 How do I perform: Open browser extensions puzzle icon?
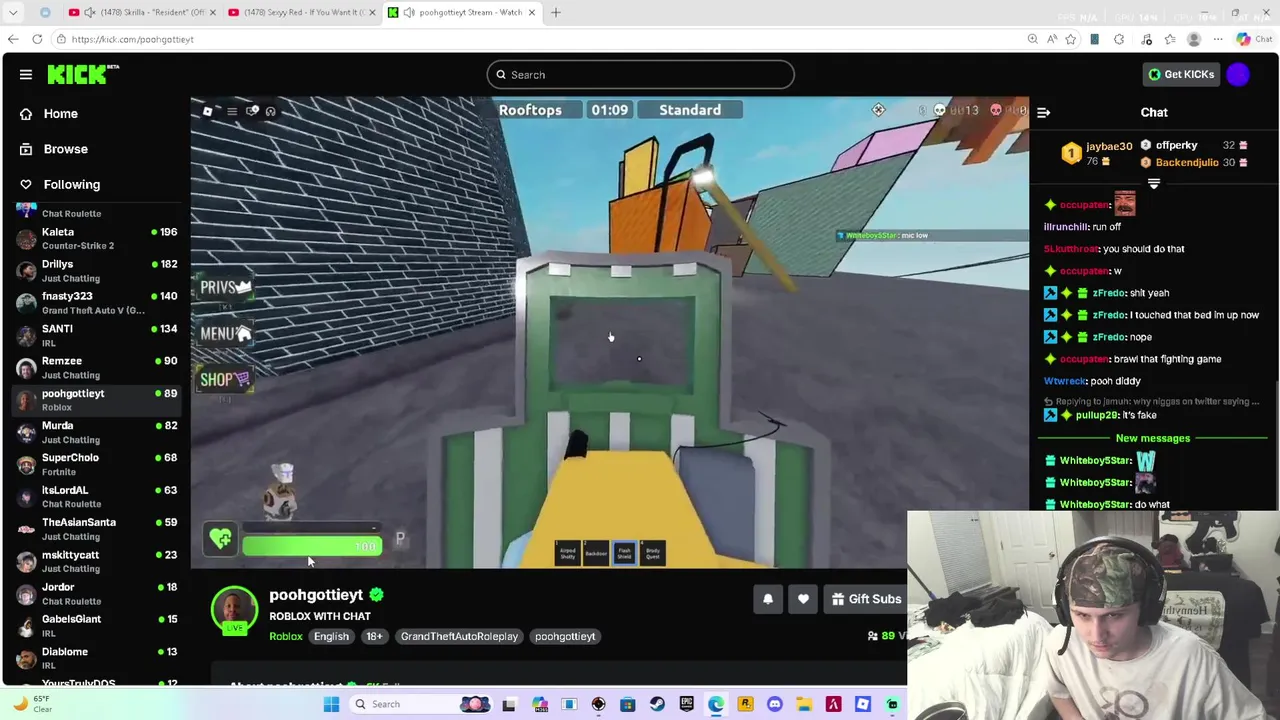click(1119, 39)
